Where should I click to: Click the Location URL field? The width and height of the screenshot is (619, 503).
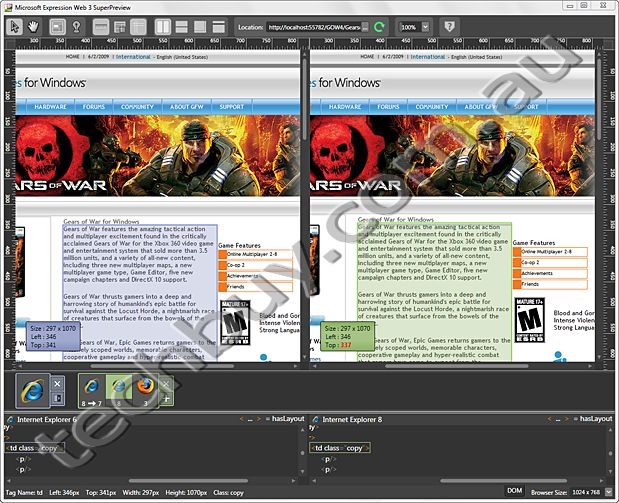(313, 27)
